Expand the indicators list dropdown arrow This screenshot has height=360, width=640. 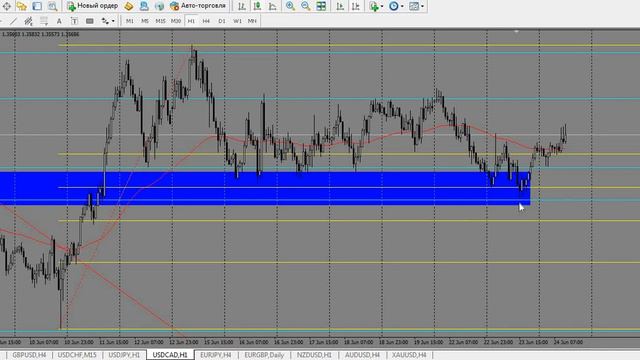click(x=382, y=6)
